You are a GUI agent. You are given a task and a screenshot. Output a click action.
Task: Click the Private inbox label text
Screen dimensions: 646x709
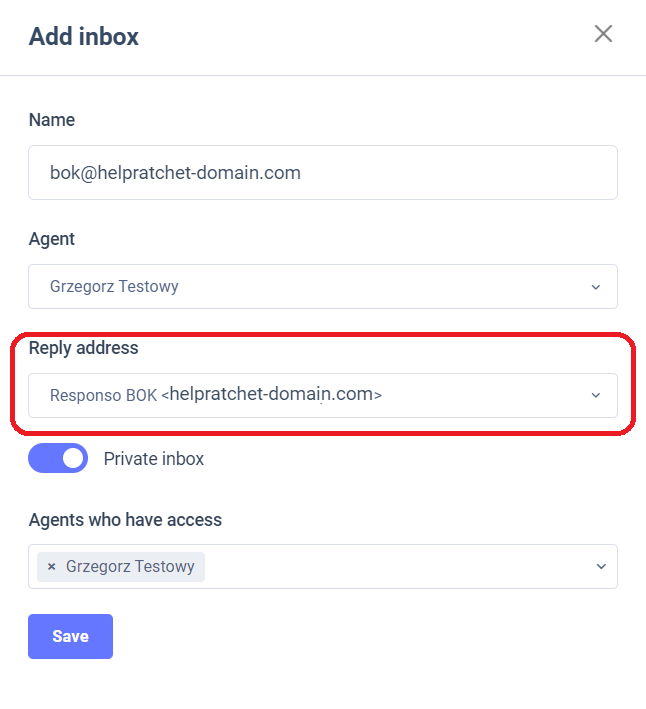[x=154, y=459]
